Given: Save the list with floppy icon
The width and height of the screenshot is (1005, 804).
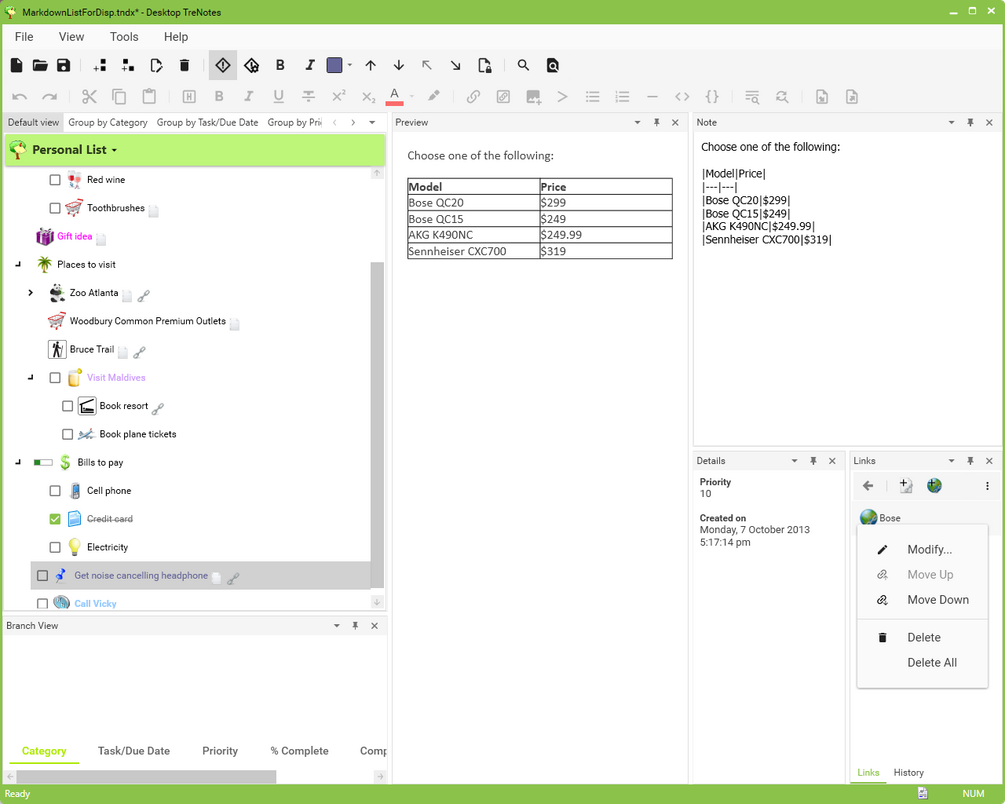Looking at the screenshot, I should pyautogui.click(x=63, y=65).
